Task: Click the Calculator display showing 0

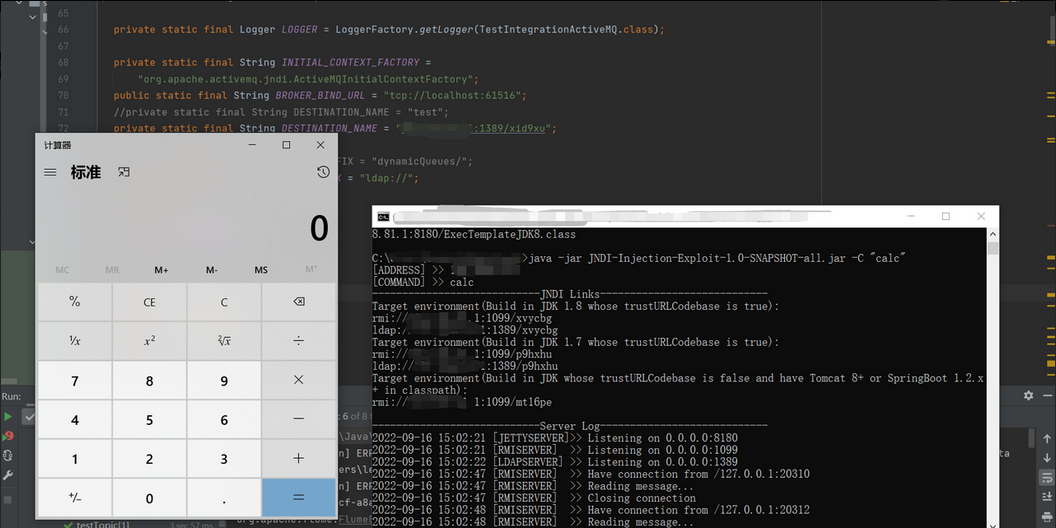Action: click(x=319, y=228)
